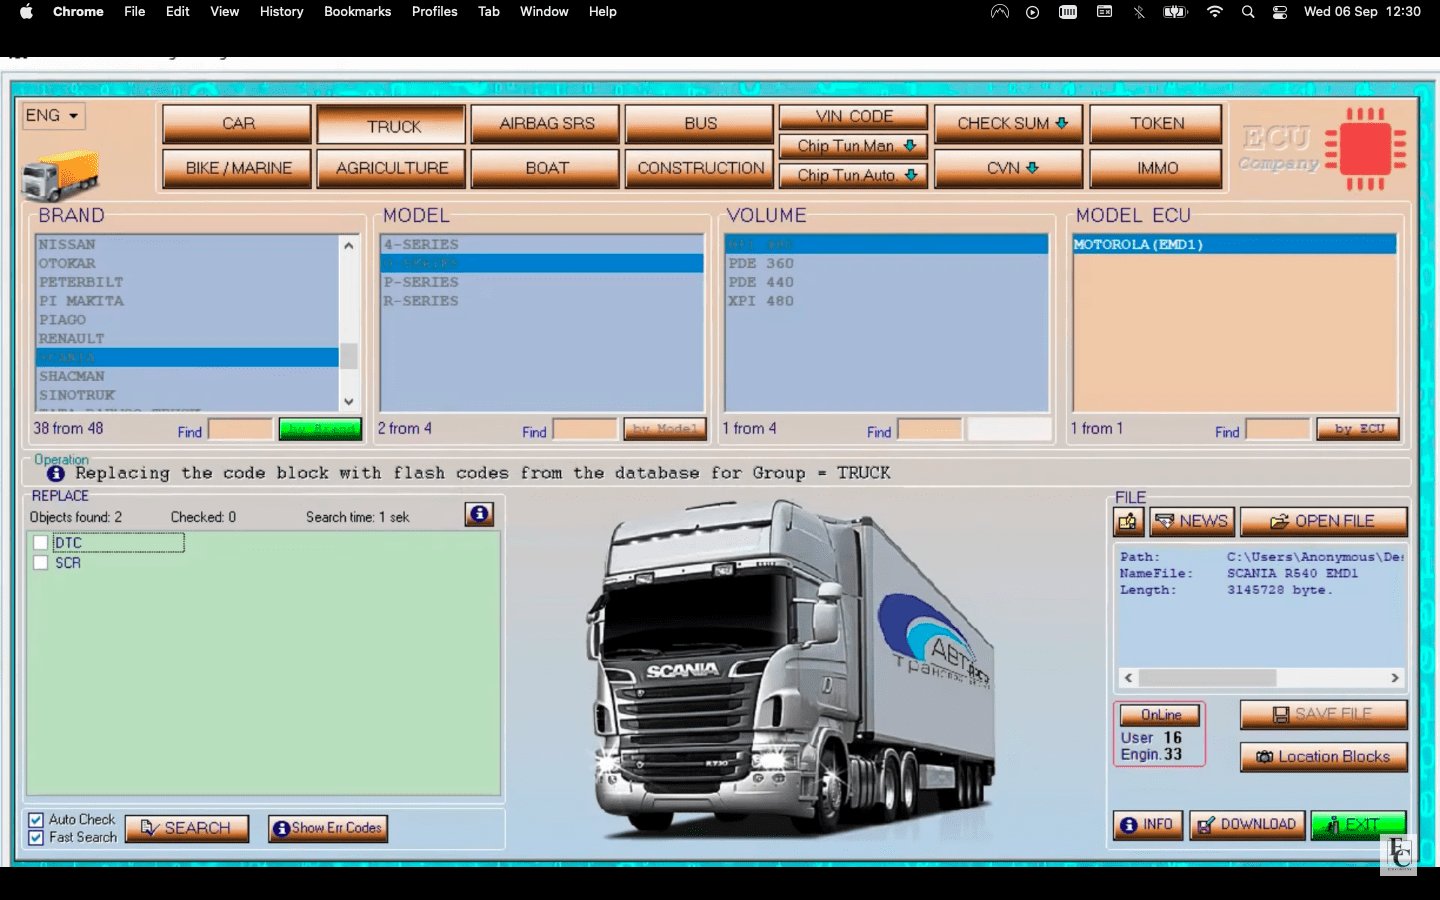Tick the SCR checkbox
Viewport: 1440px width, 900px height.
(x=41, y=563)
